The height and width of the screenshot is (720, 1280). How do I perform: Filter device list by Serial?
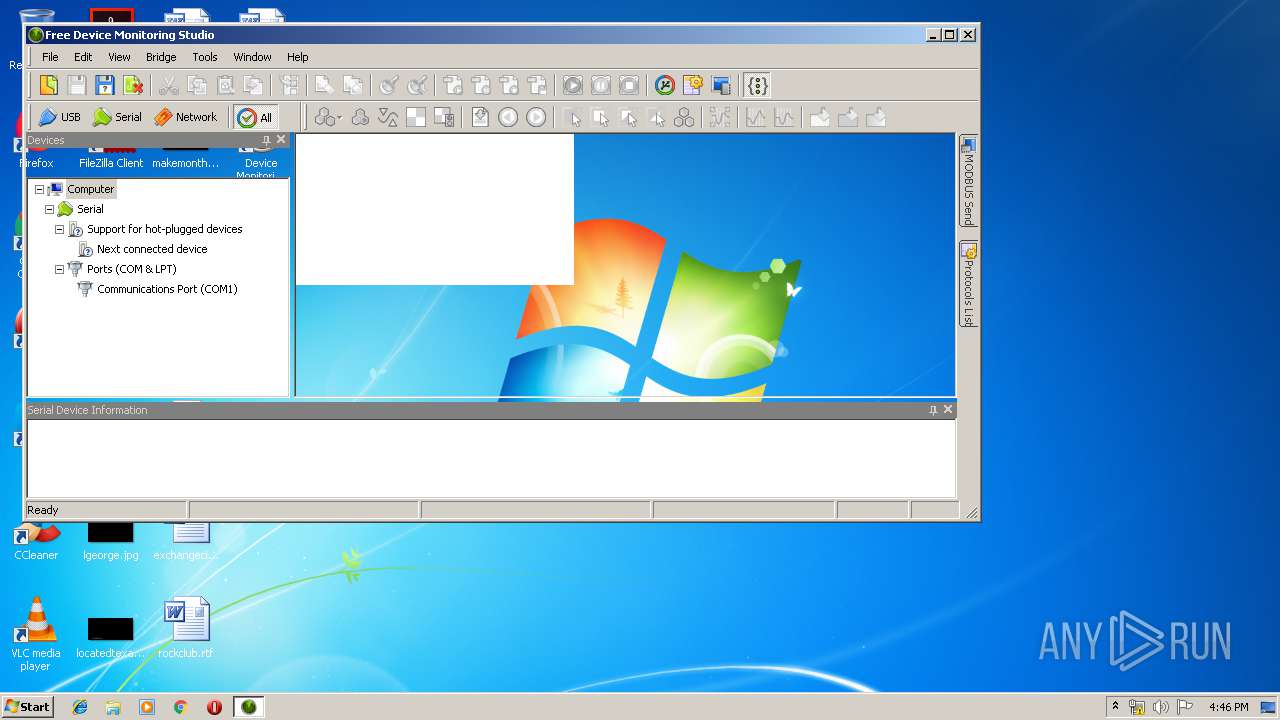coord(117,117)
